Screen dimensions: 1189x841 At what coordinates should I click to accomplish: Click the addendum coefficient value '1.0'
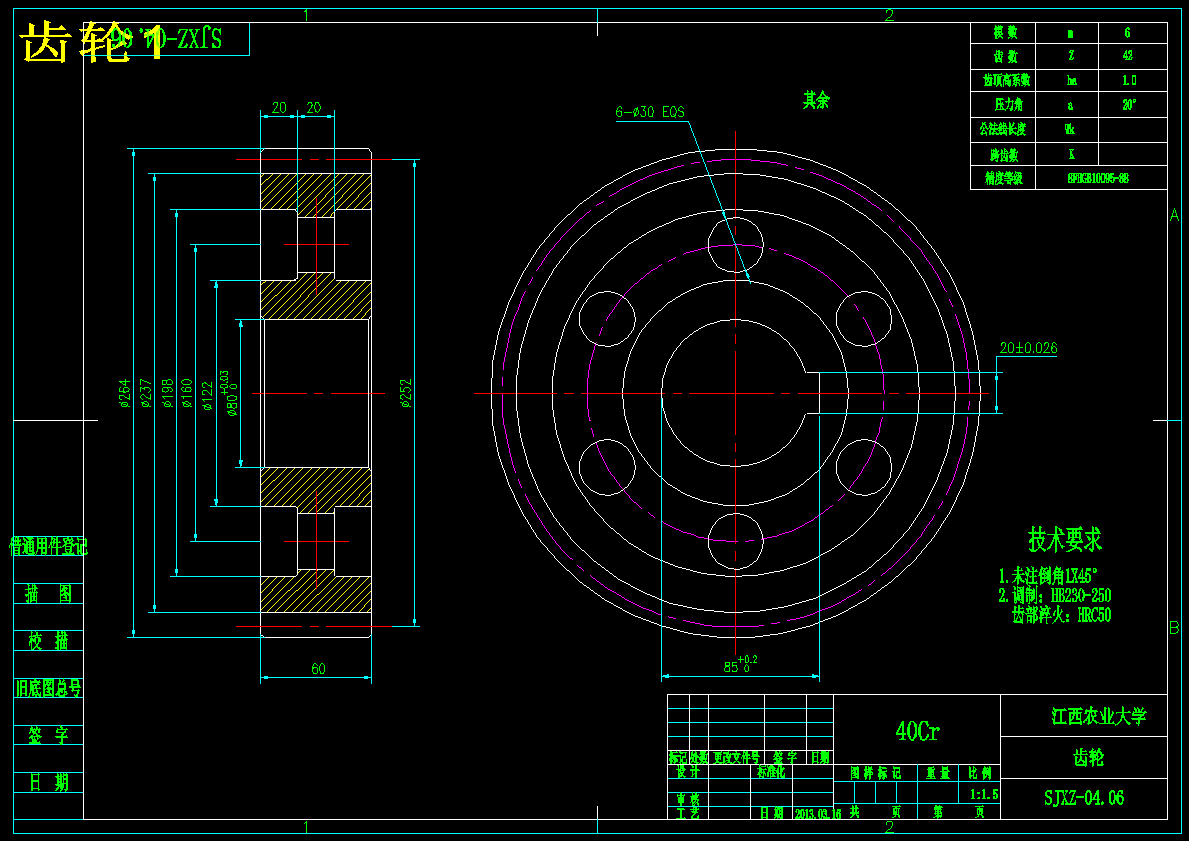click(1129, 80)
